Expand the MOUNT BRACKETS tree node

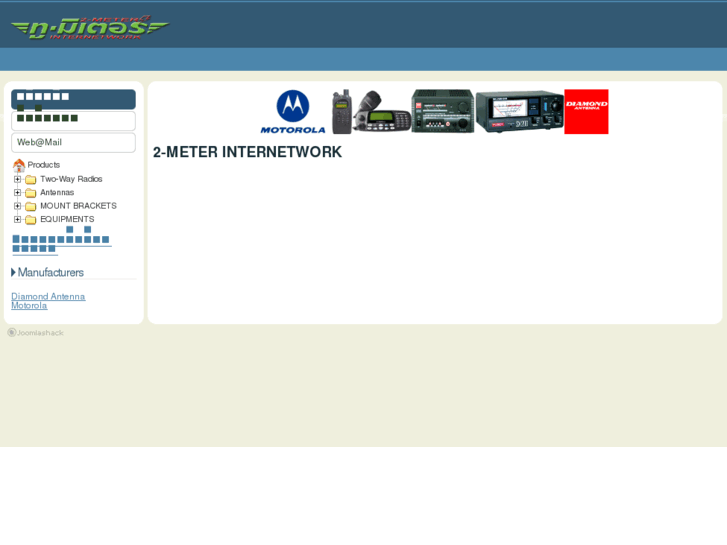(x=17, y=206)
